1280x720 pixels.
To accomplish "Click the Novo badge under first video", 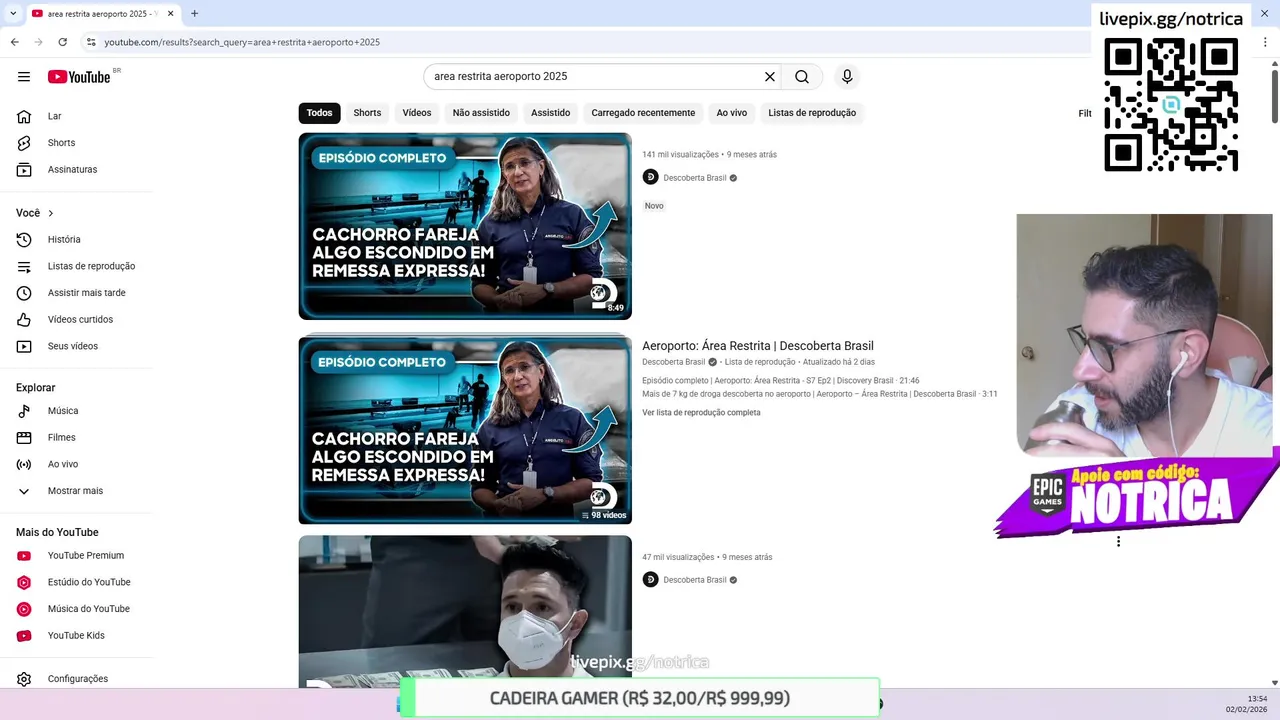I will tap(654, 206).
